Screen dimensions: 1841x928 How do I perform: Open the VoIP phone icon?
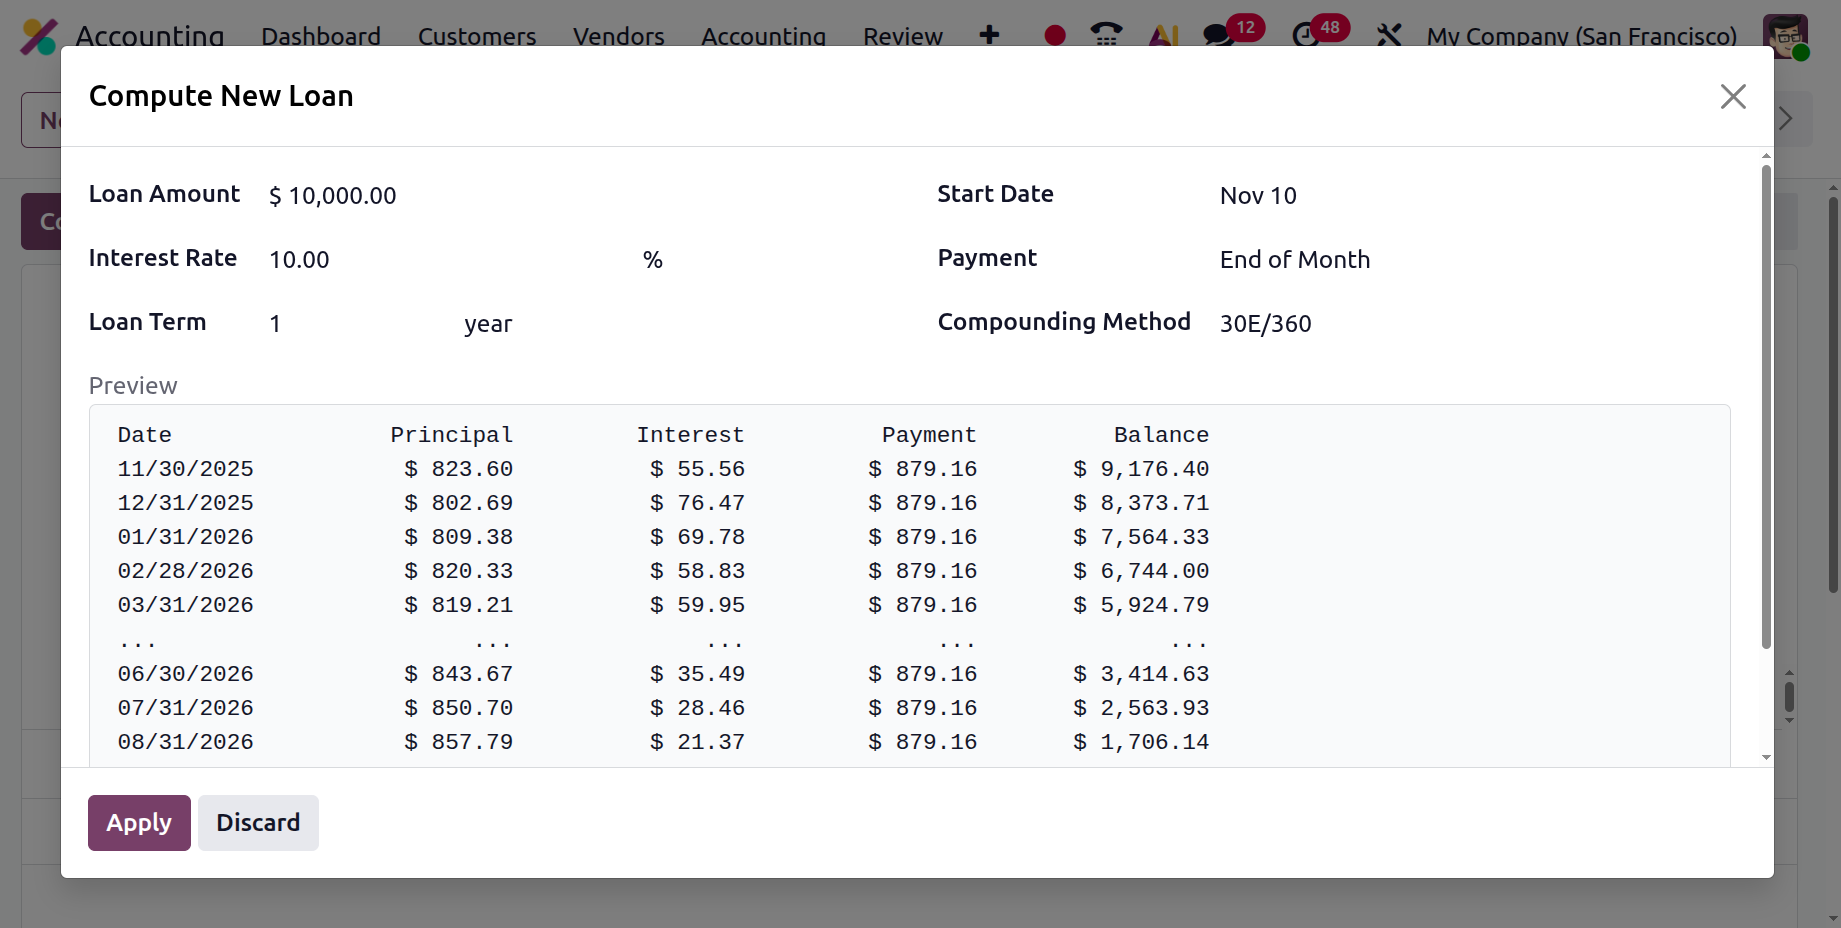point(1106,35)
